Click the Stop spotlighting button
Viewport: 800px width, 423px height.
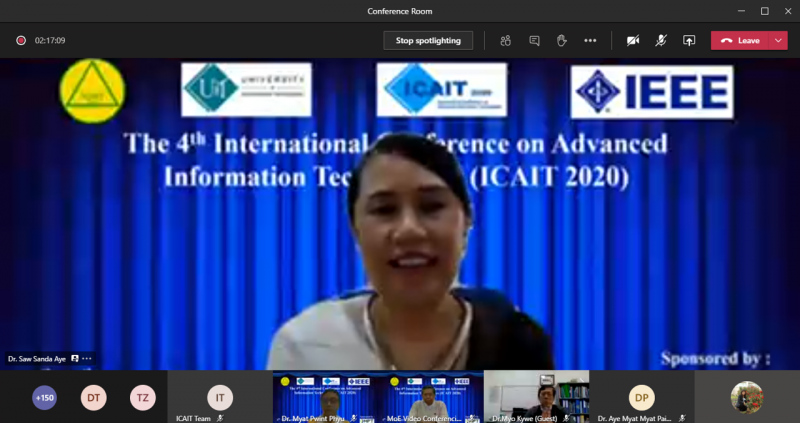tap(428, 40)
